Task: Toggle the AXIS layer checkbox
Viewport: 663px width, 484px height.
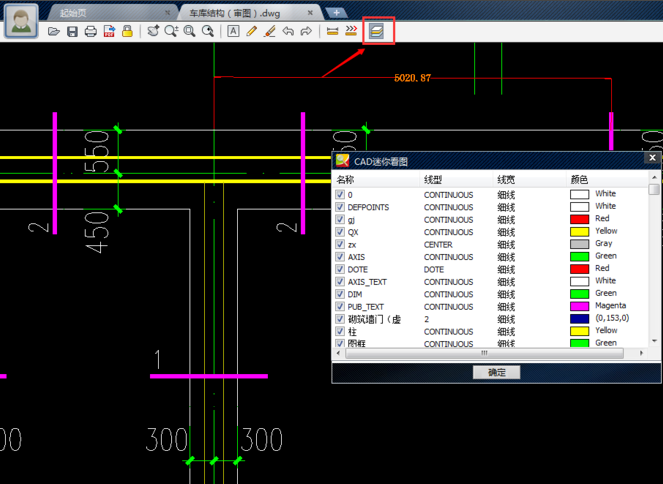Action: click(x=340, y=257)
